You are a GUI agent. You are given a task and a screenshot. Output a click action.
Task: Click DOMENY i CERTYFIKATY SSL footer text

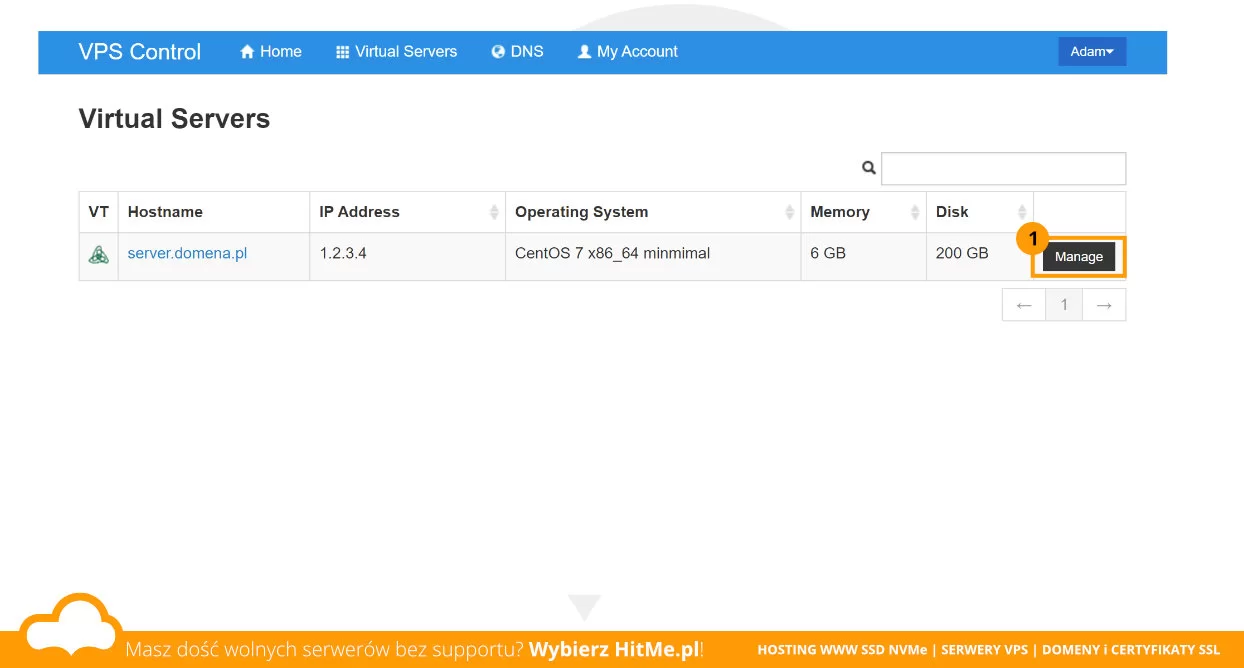coord(1131,650)
